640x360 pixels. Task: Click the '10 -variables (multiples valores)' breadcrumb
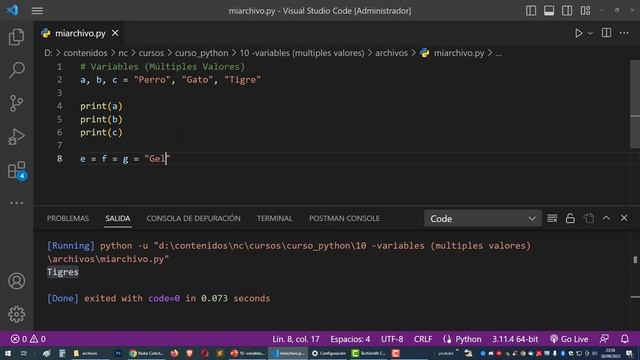(x=302, y=53)
